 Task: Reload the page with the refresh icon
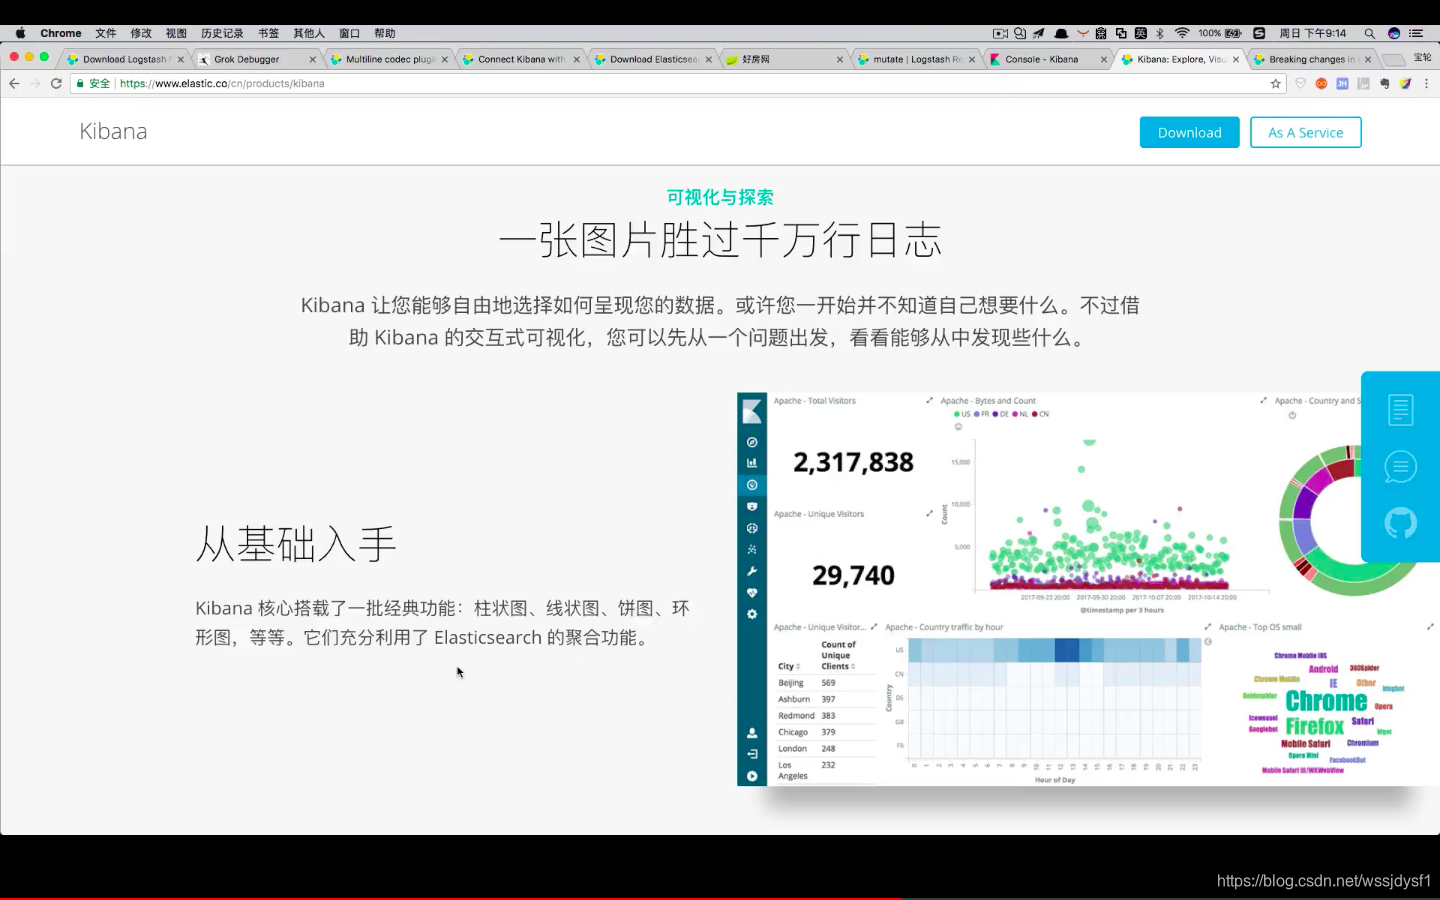tap(56, 84)
